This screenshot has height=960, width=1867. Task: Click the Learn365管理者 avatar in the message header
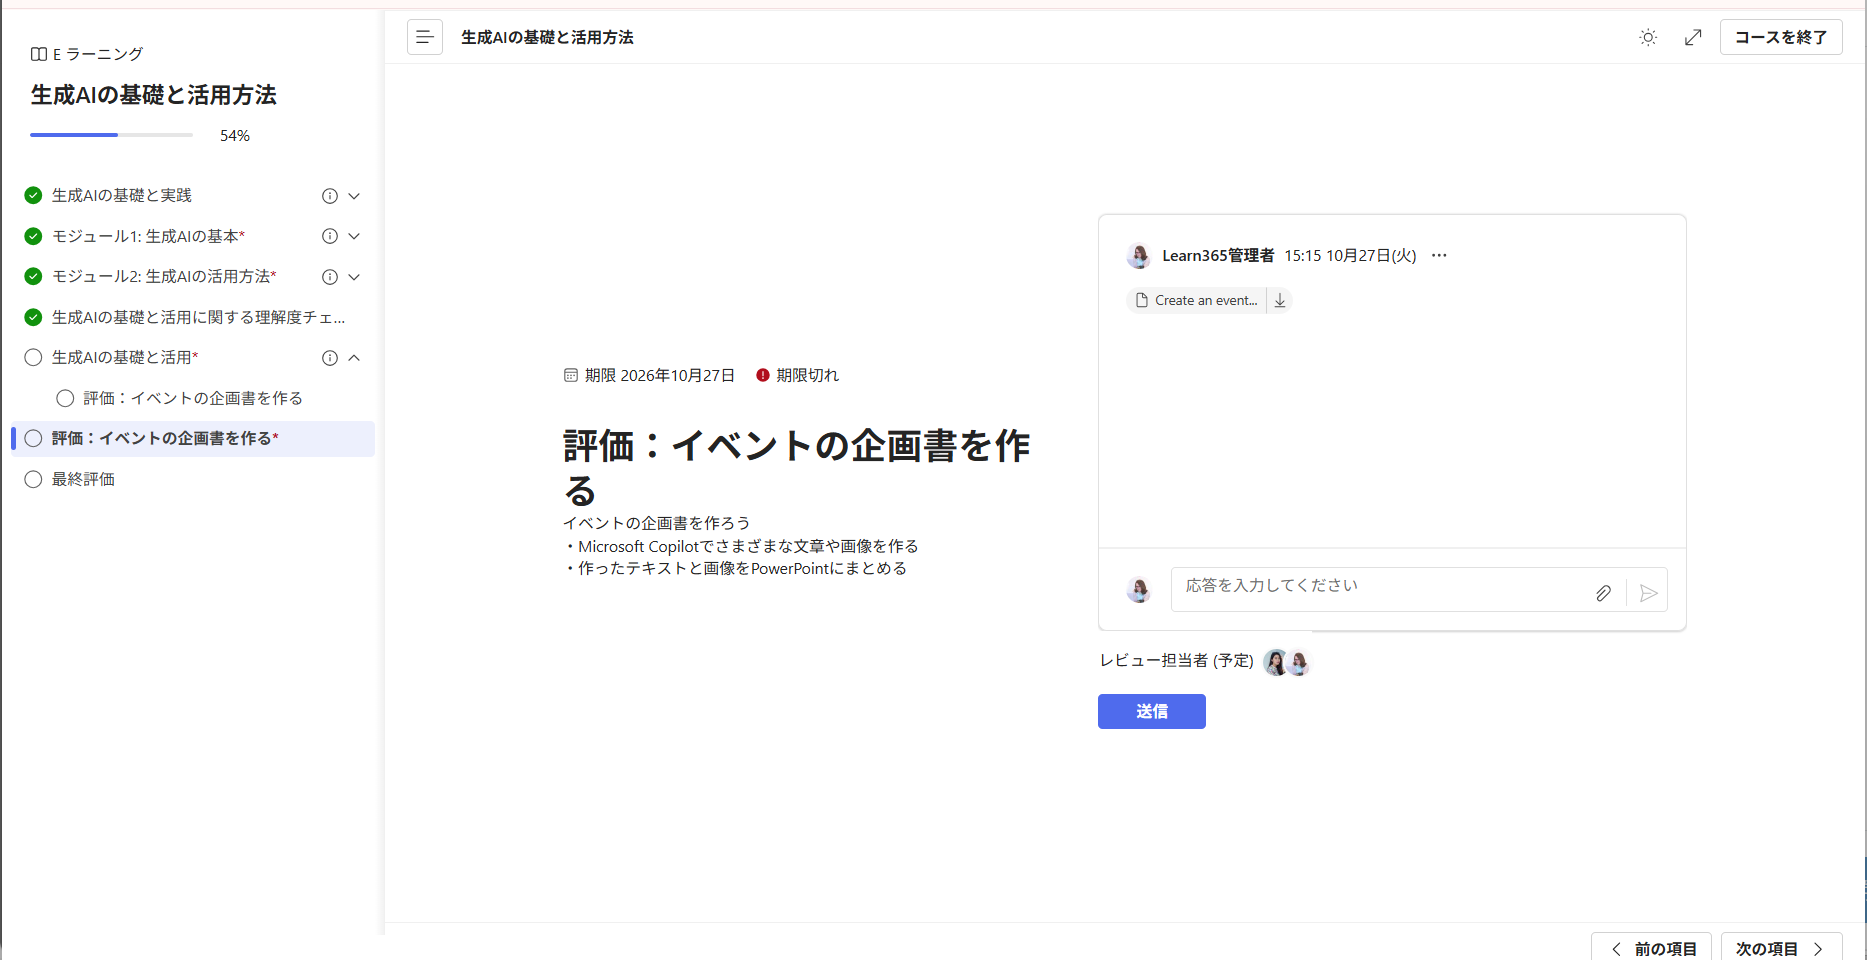point(1139,256)
